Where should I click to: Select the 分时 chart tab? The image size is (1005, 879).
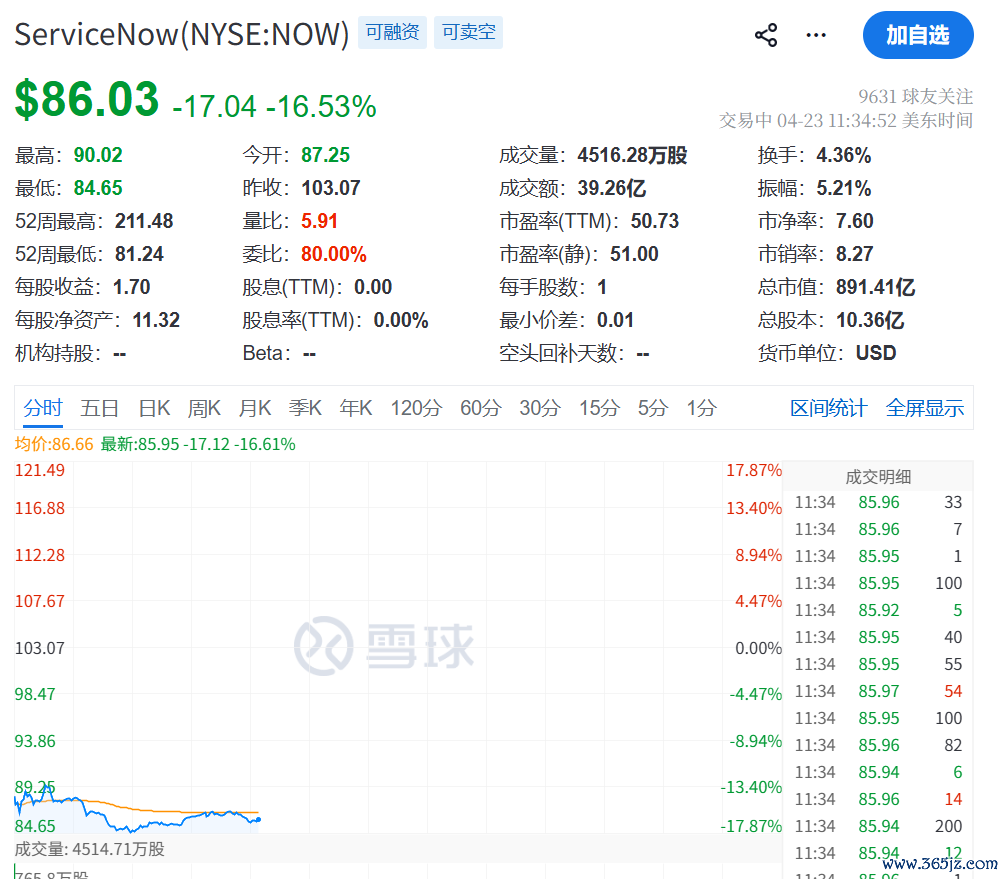(43, 408)
